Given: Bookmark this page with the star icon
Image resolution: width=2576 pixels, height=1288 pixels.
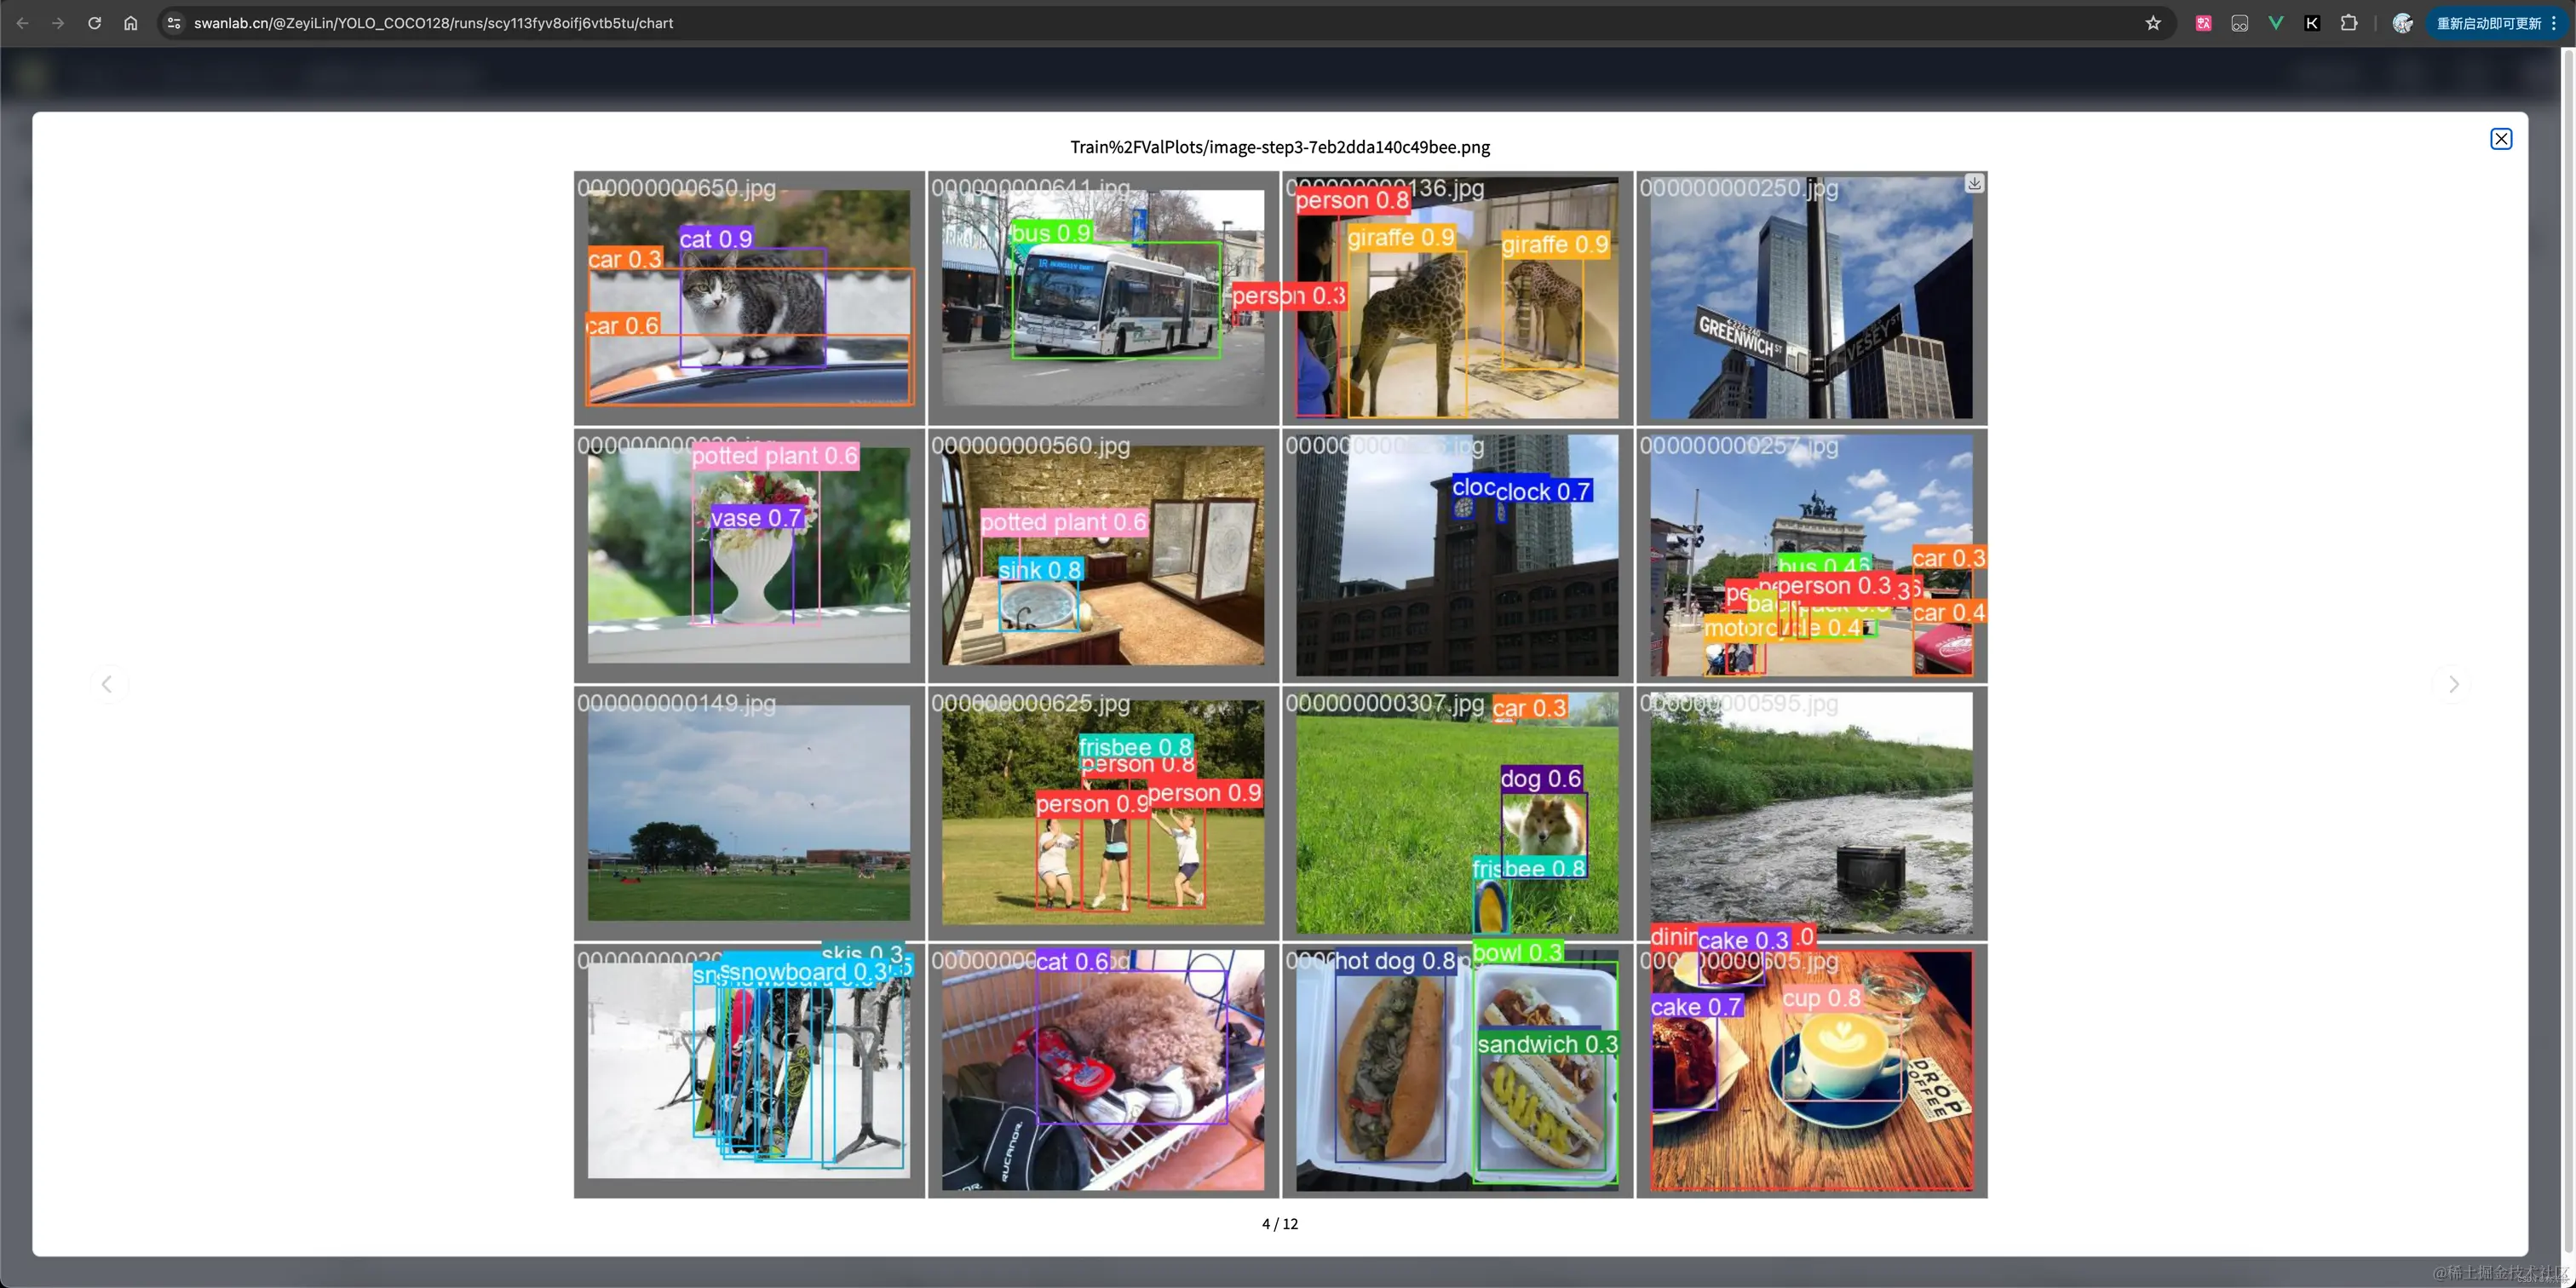Looking at the screenshot, I should [2152, 23].
